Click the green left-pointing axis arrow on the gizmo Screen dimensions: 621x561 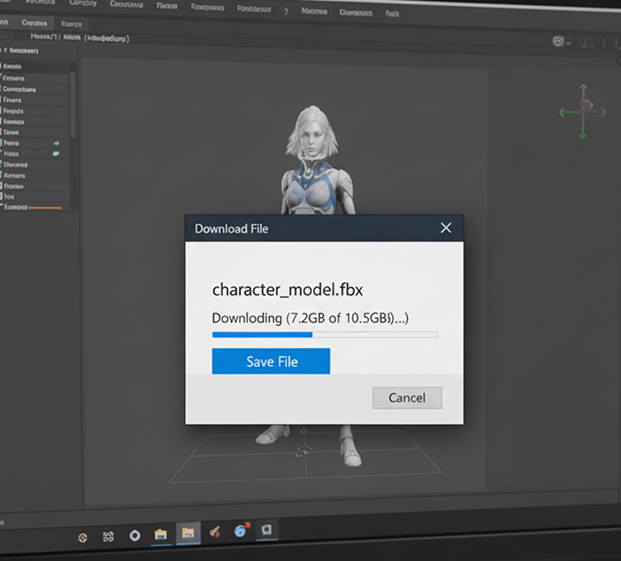tap(563, 111)
